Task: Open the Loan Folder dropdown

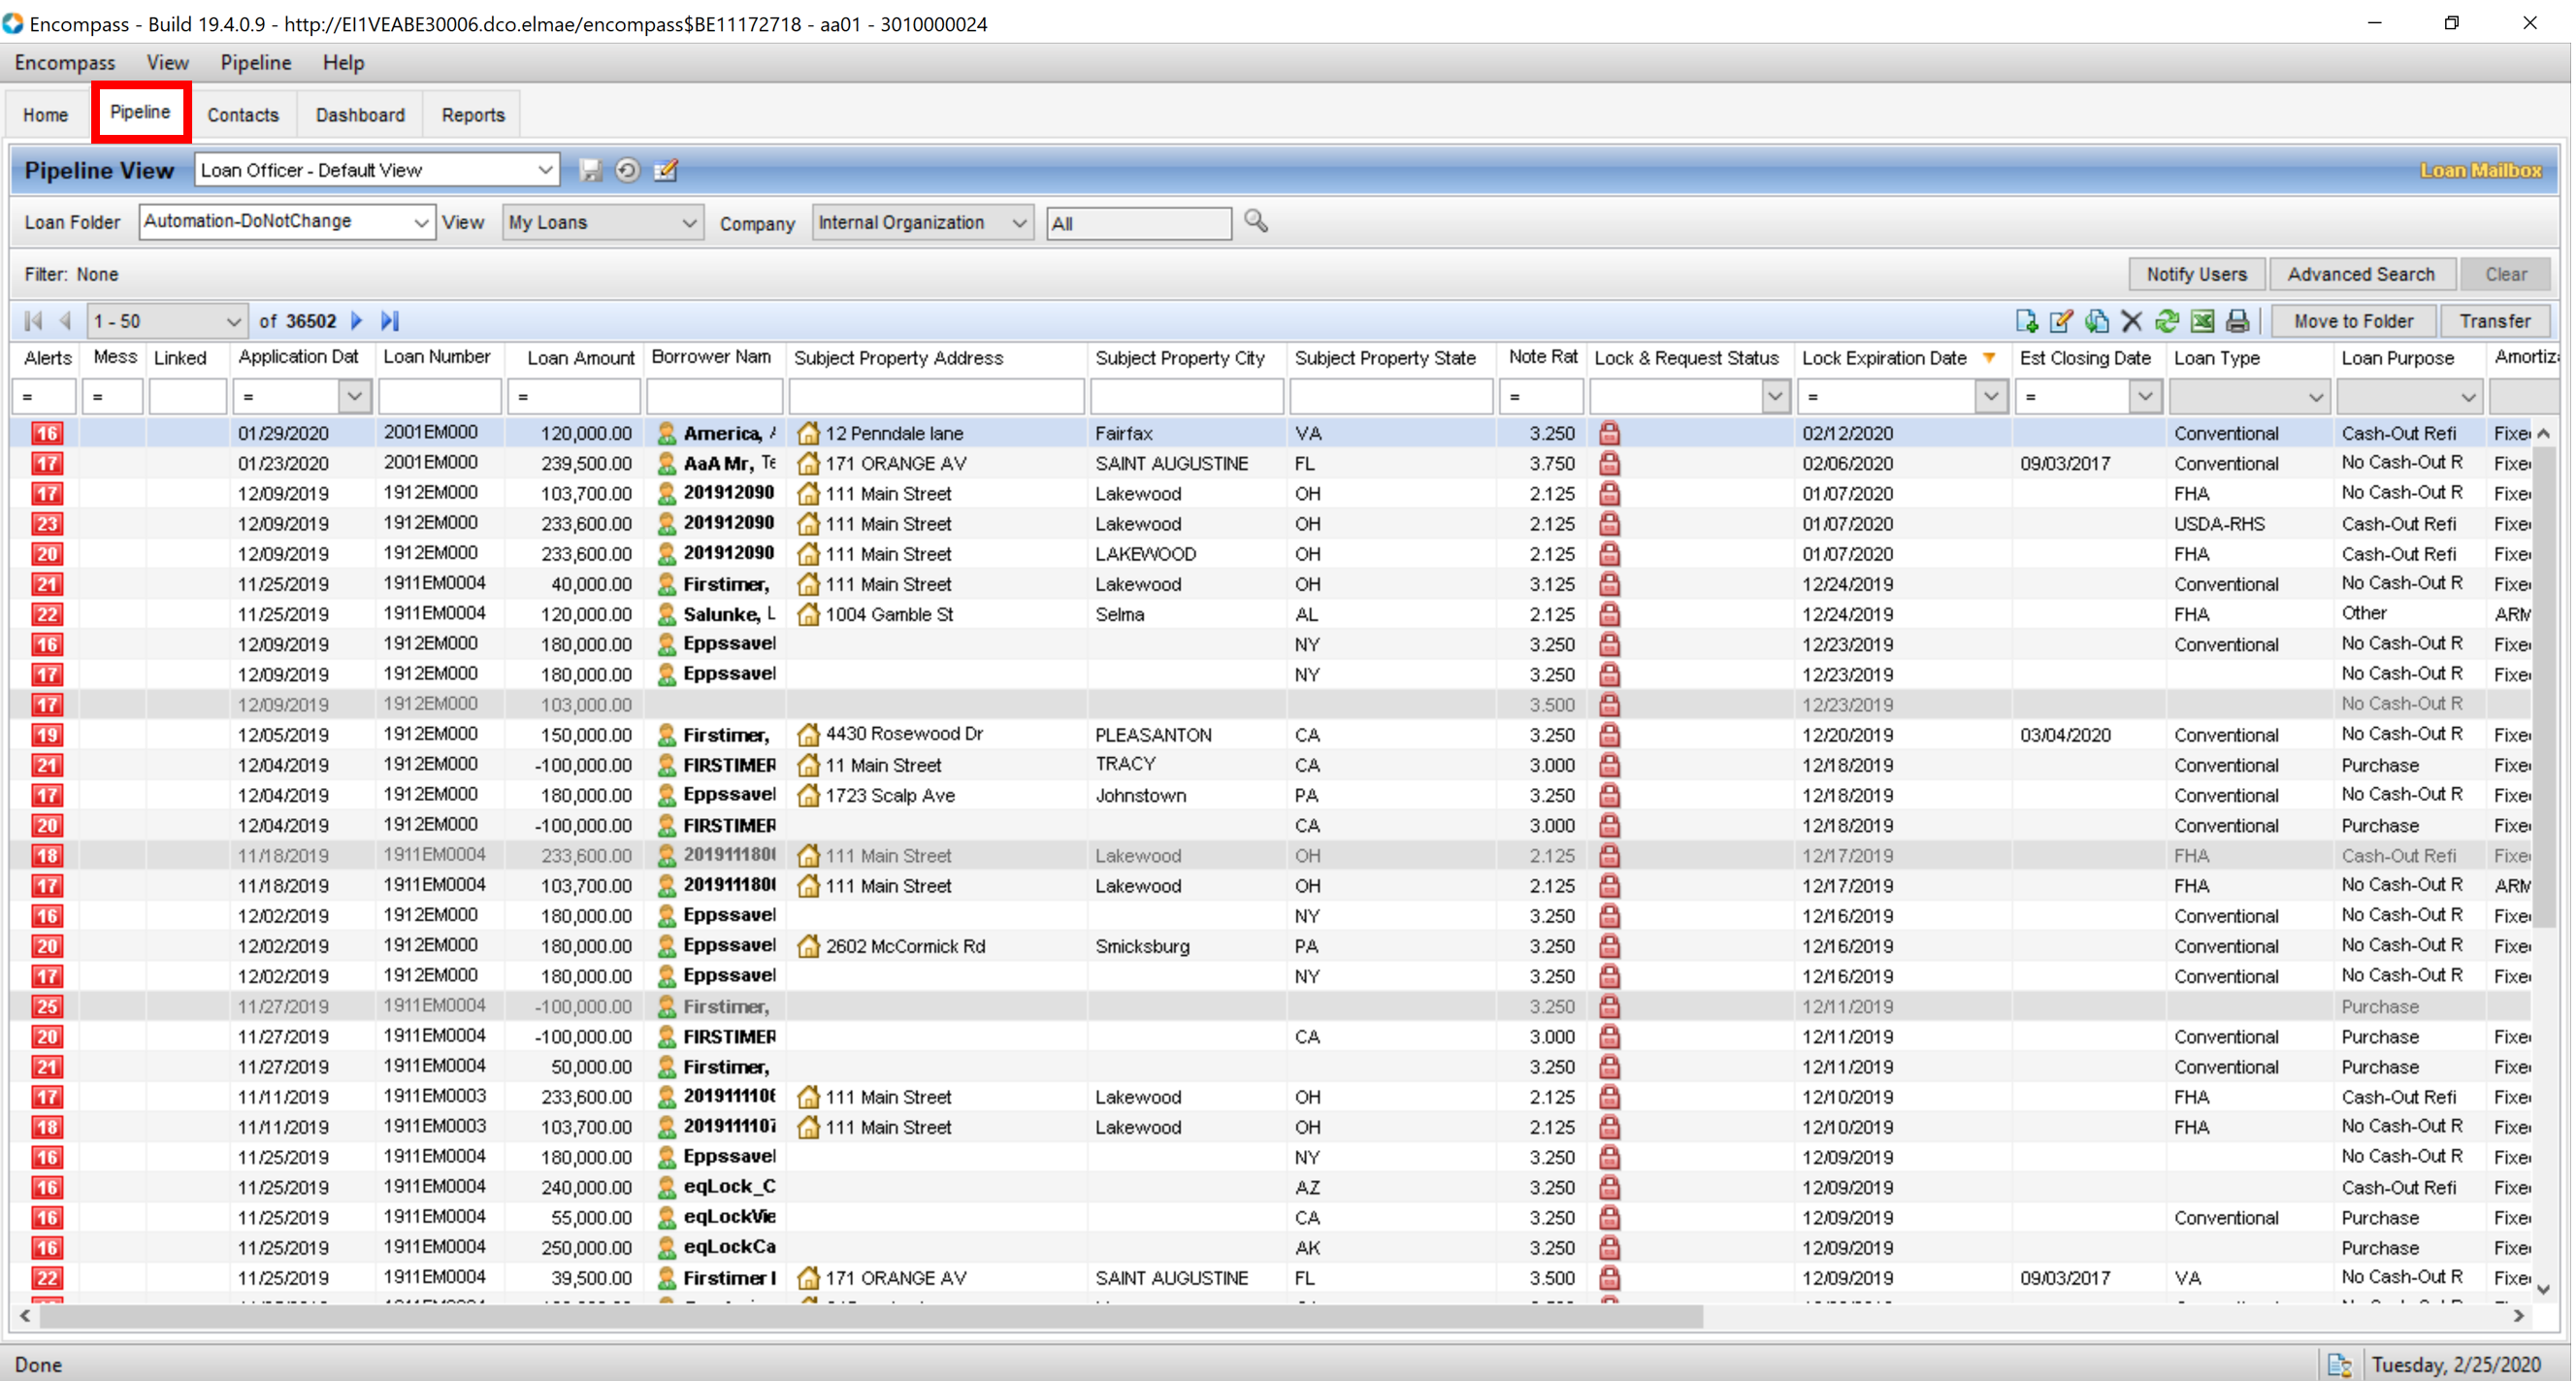Action: (x=421, y=222)
